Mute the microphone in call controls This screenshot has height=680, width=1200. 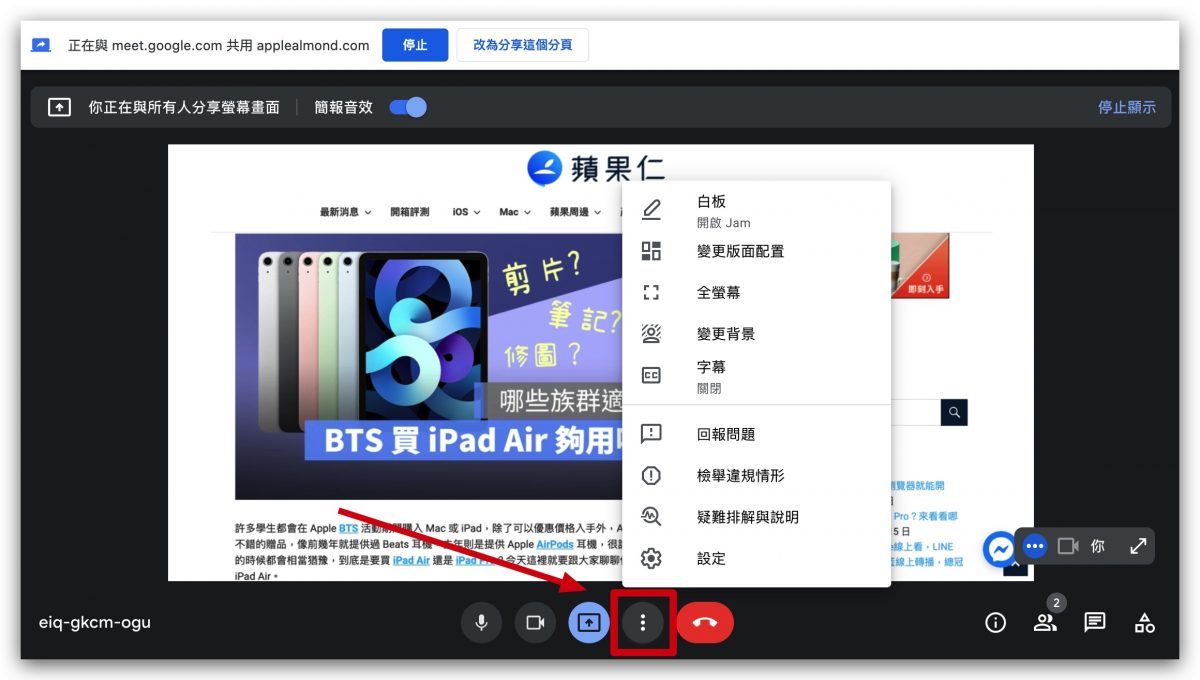pyautogui.click(x=481, y=623)
